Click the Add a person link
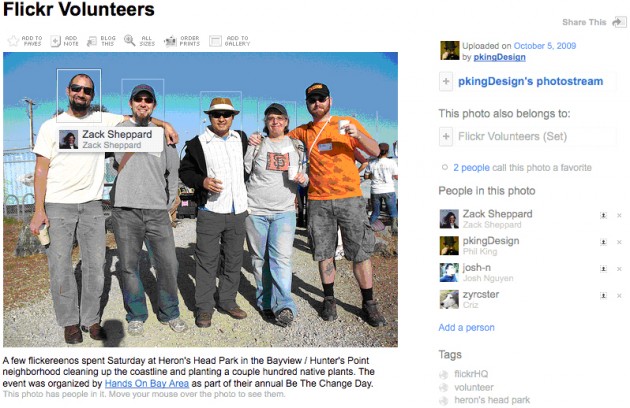Screen dimensions: 630x408 tap(466, 328)
